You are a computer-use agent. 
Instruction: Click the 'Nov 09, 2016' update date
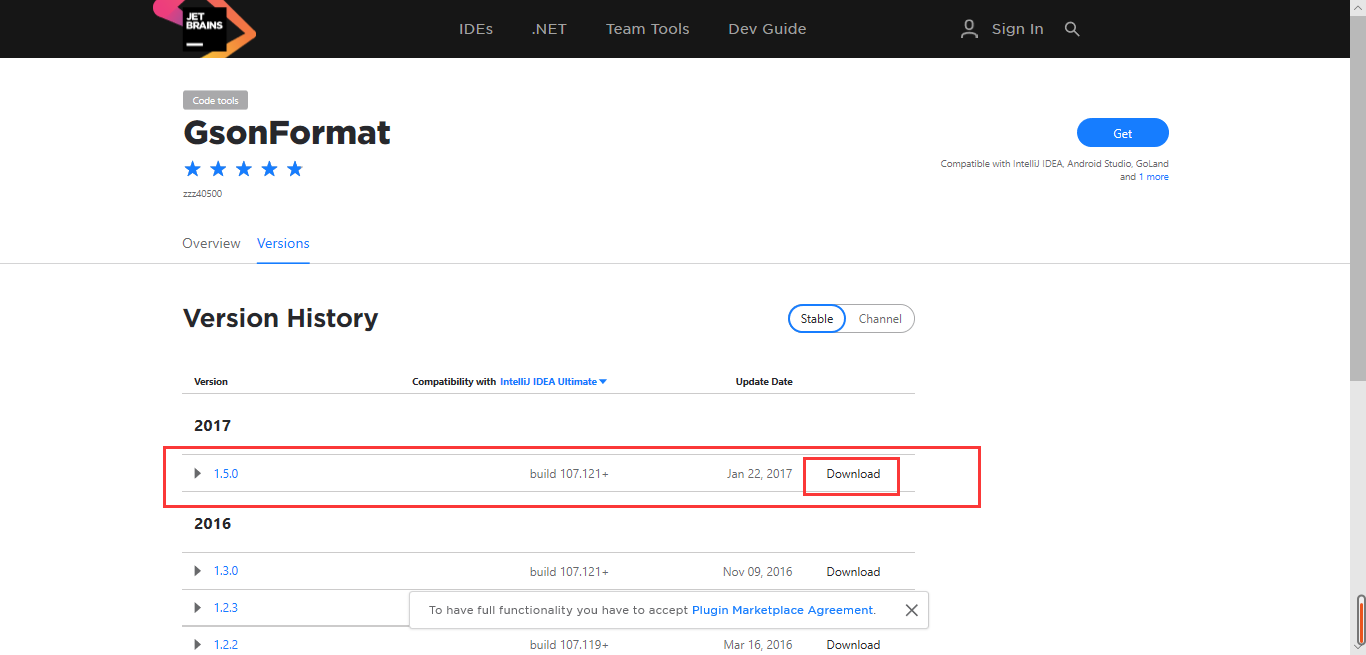pos(757,572)
